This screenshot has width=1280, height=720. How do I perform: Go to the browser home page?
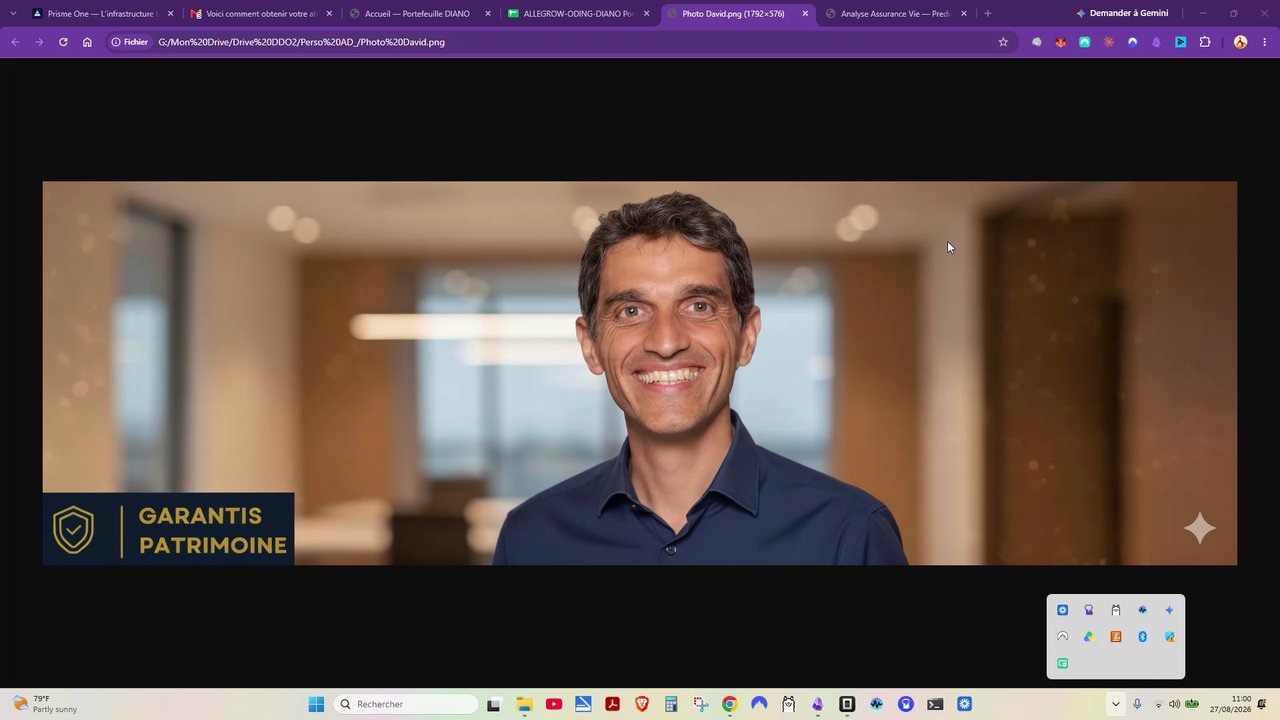[x=87, y=42]
